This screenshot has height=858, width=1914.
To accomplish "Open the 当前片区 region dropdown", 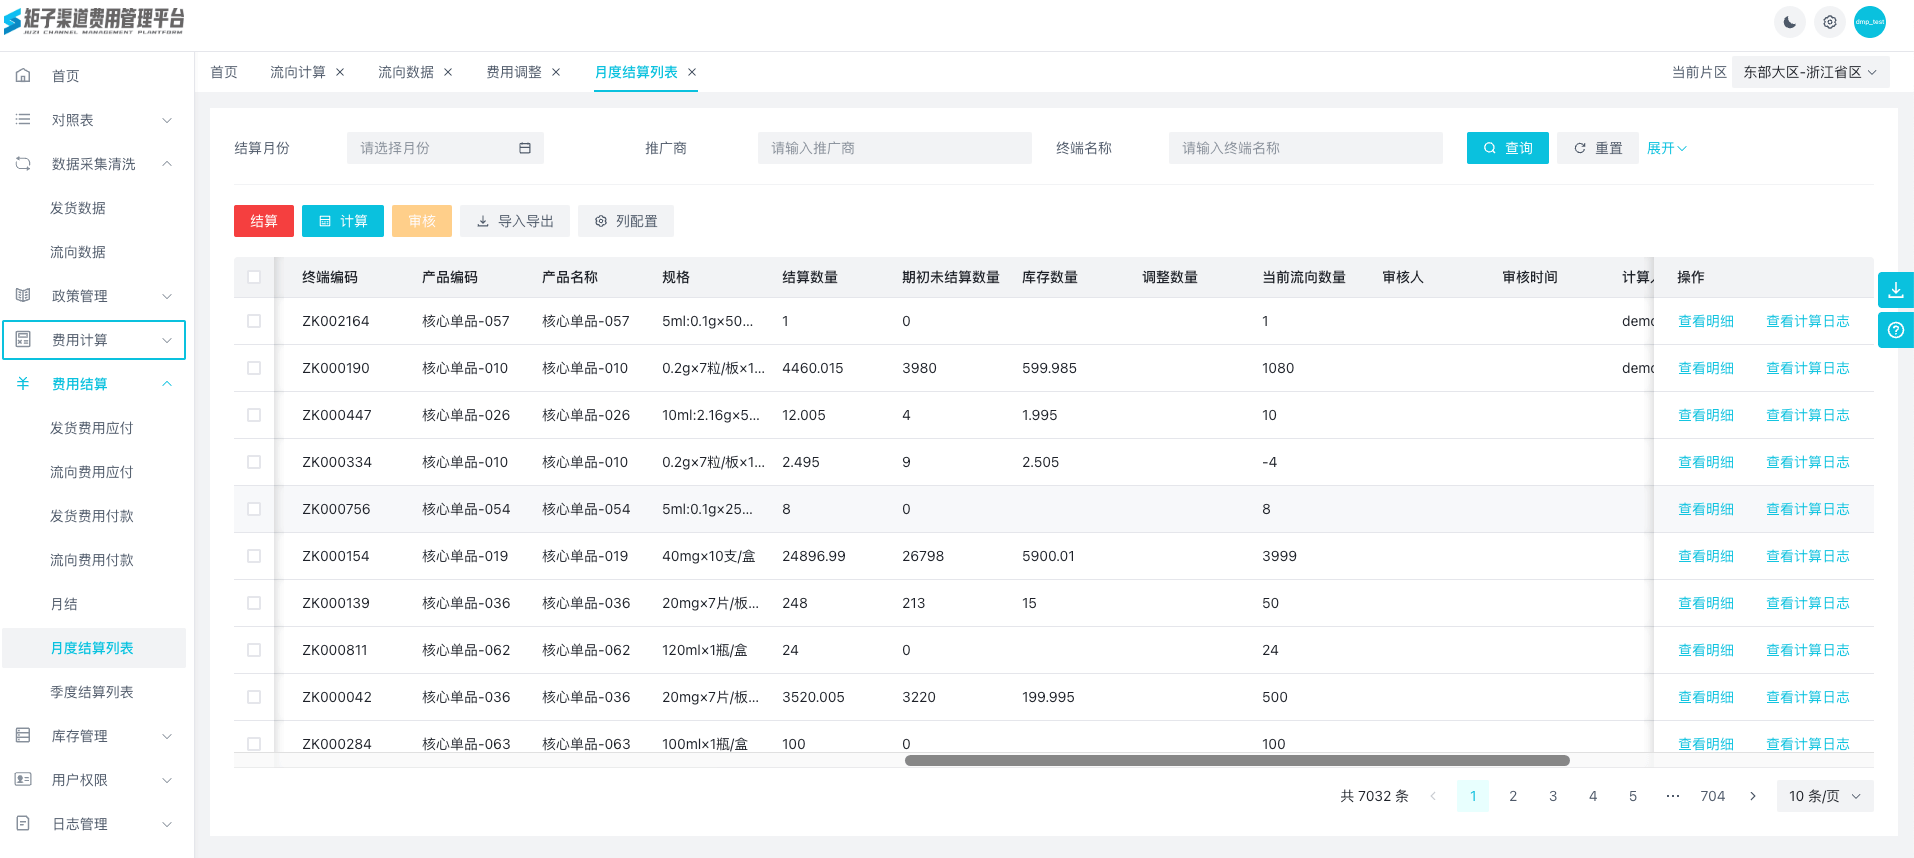I will click(1809, 72).
